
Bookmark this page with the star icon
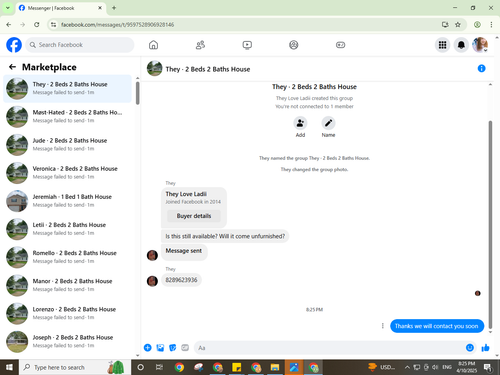click(x=458, y=24)
